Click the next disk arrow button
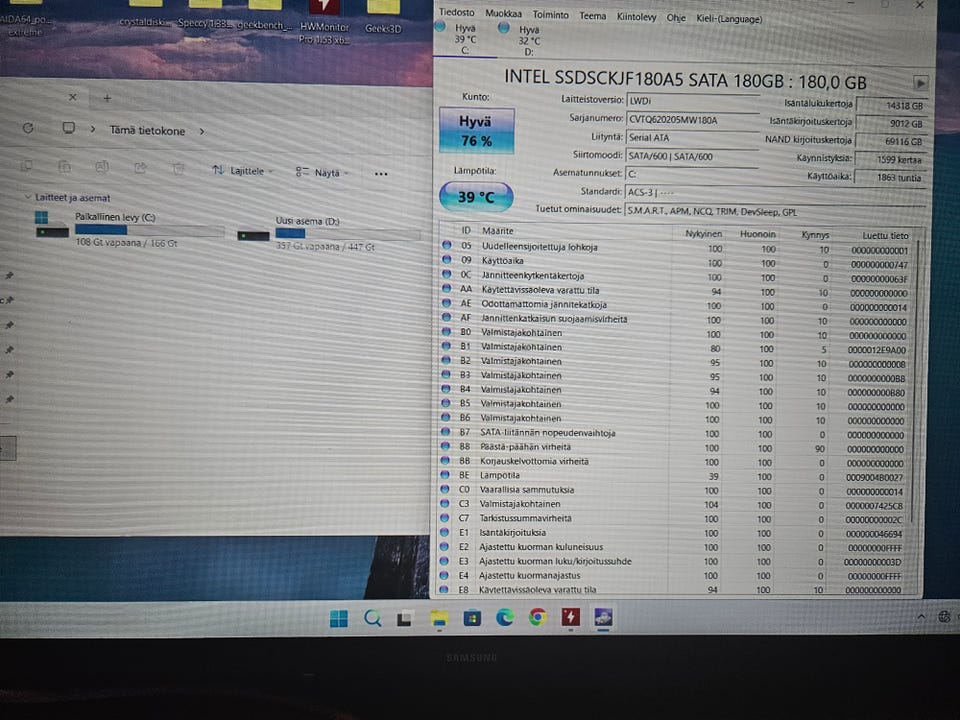 click(x=920, y=83)
